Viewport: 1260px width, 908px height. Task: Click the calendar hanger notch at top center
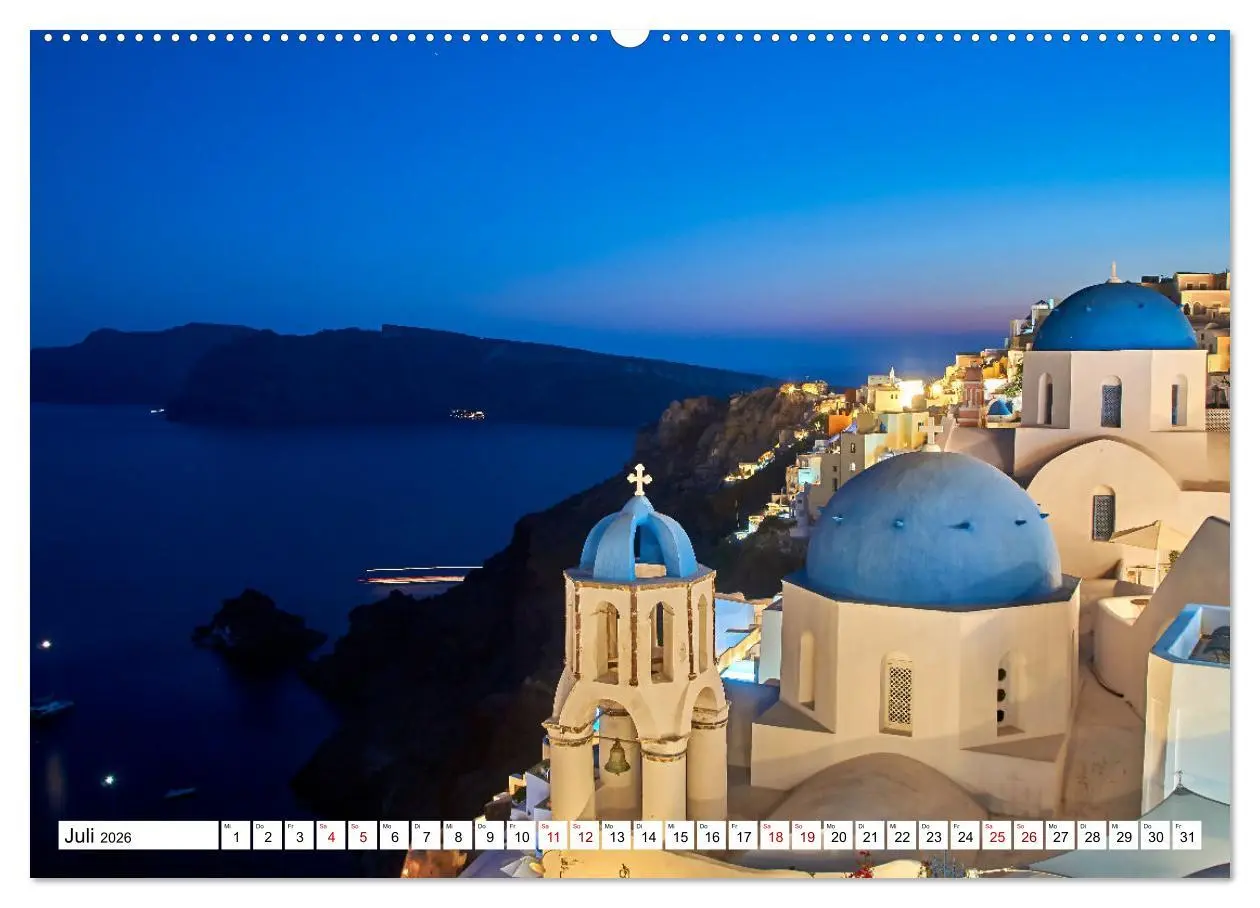[629, 40]
